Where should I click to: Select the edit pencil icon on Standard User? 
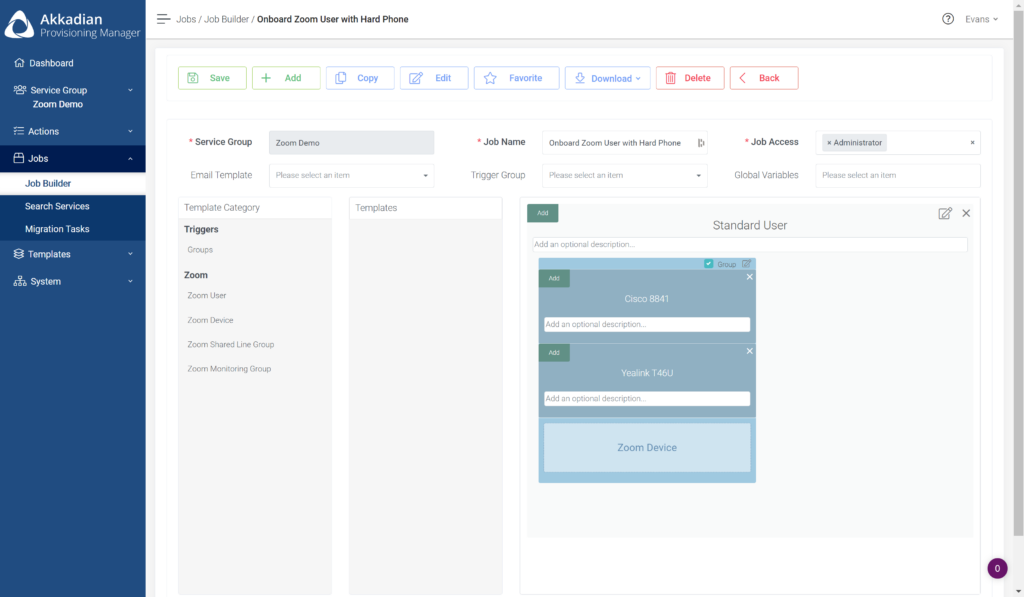pos(944,213)
